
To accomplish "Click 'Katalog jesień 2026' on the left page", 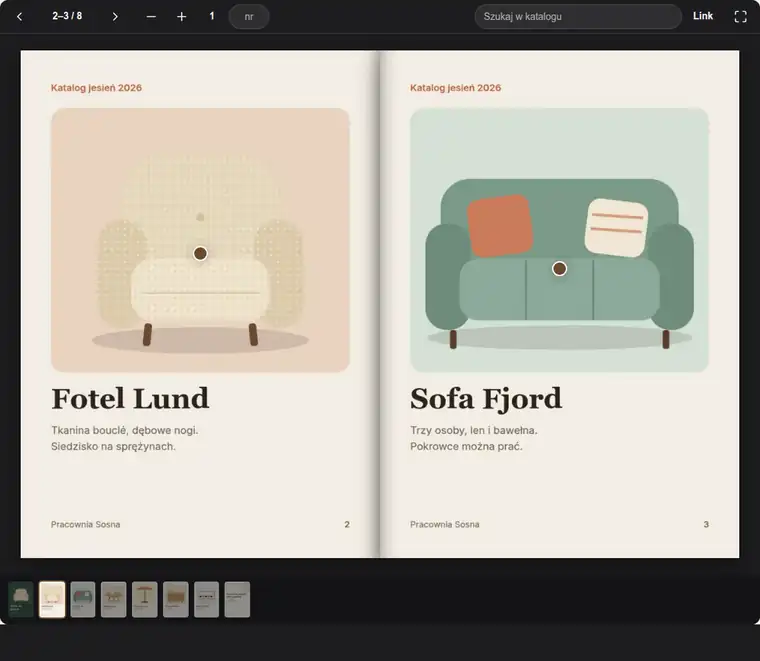I will pos(96,88).
